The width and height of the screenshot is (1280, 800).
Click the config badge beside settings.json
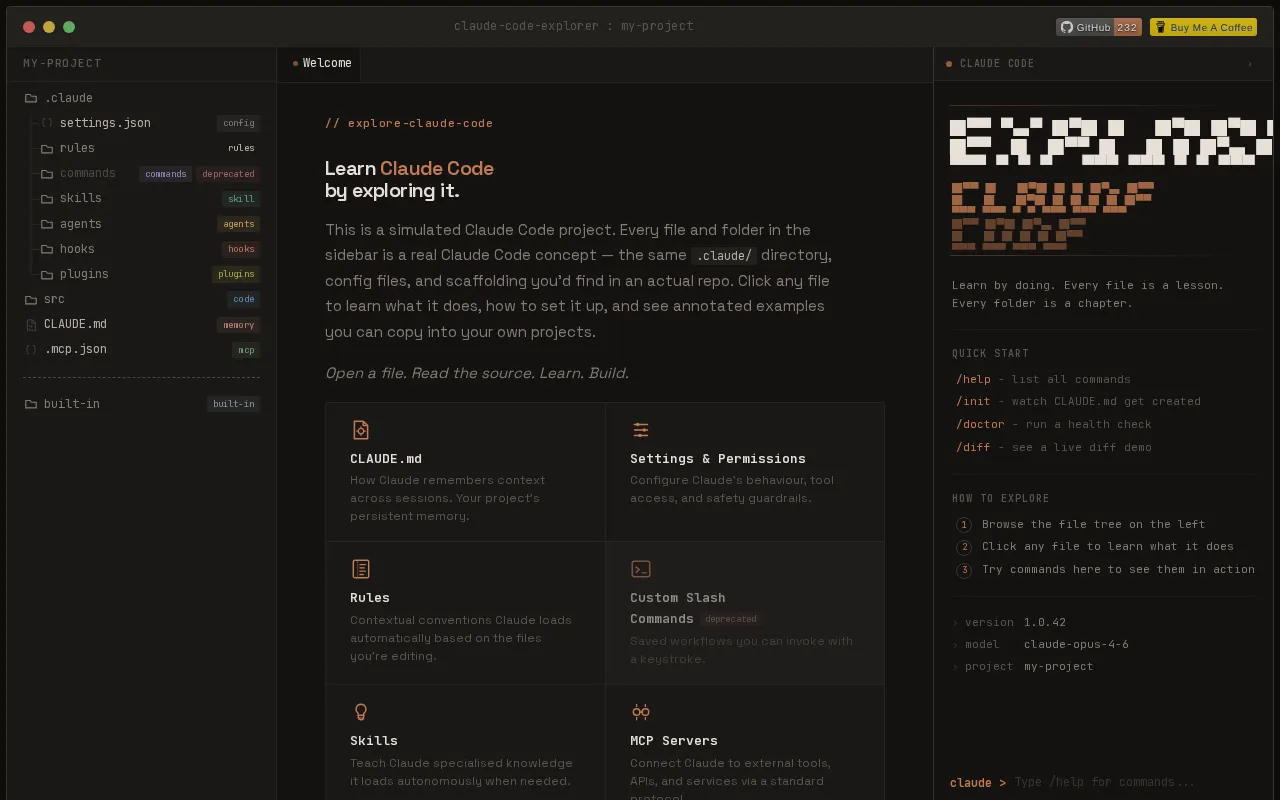239,123
